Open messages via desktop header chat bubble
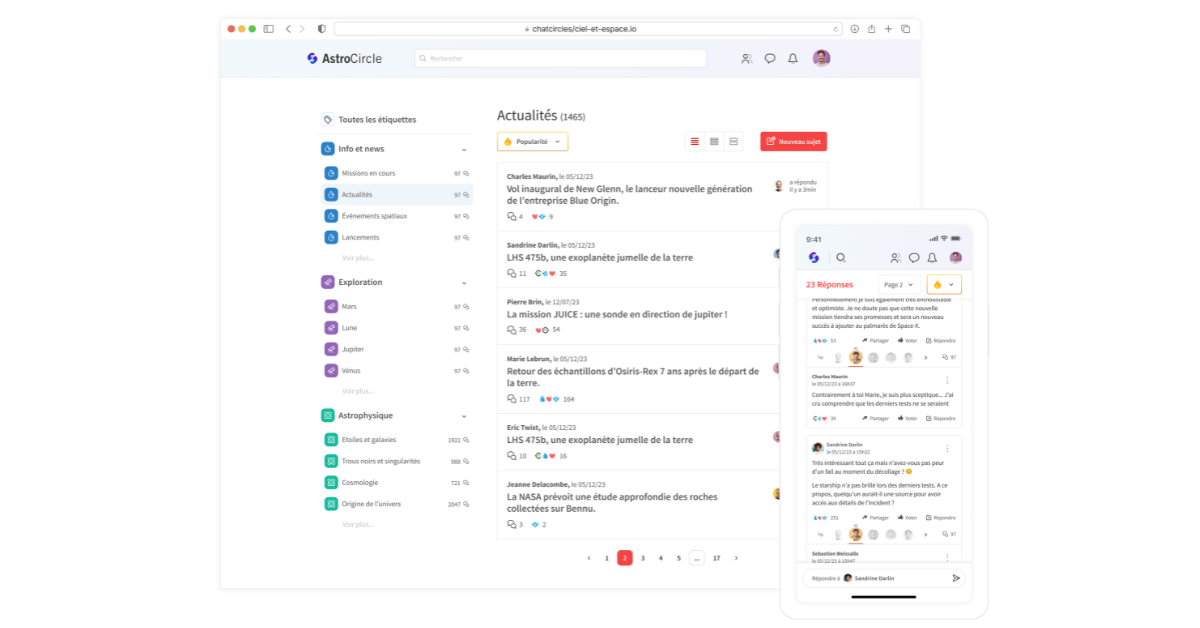The height and width of the screenshot is (628, 1200). click(770, 59)
